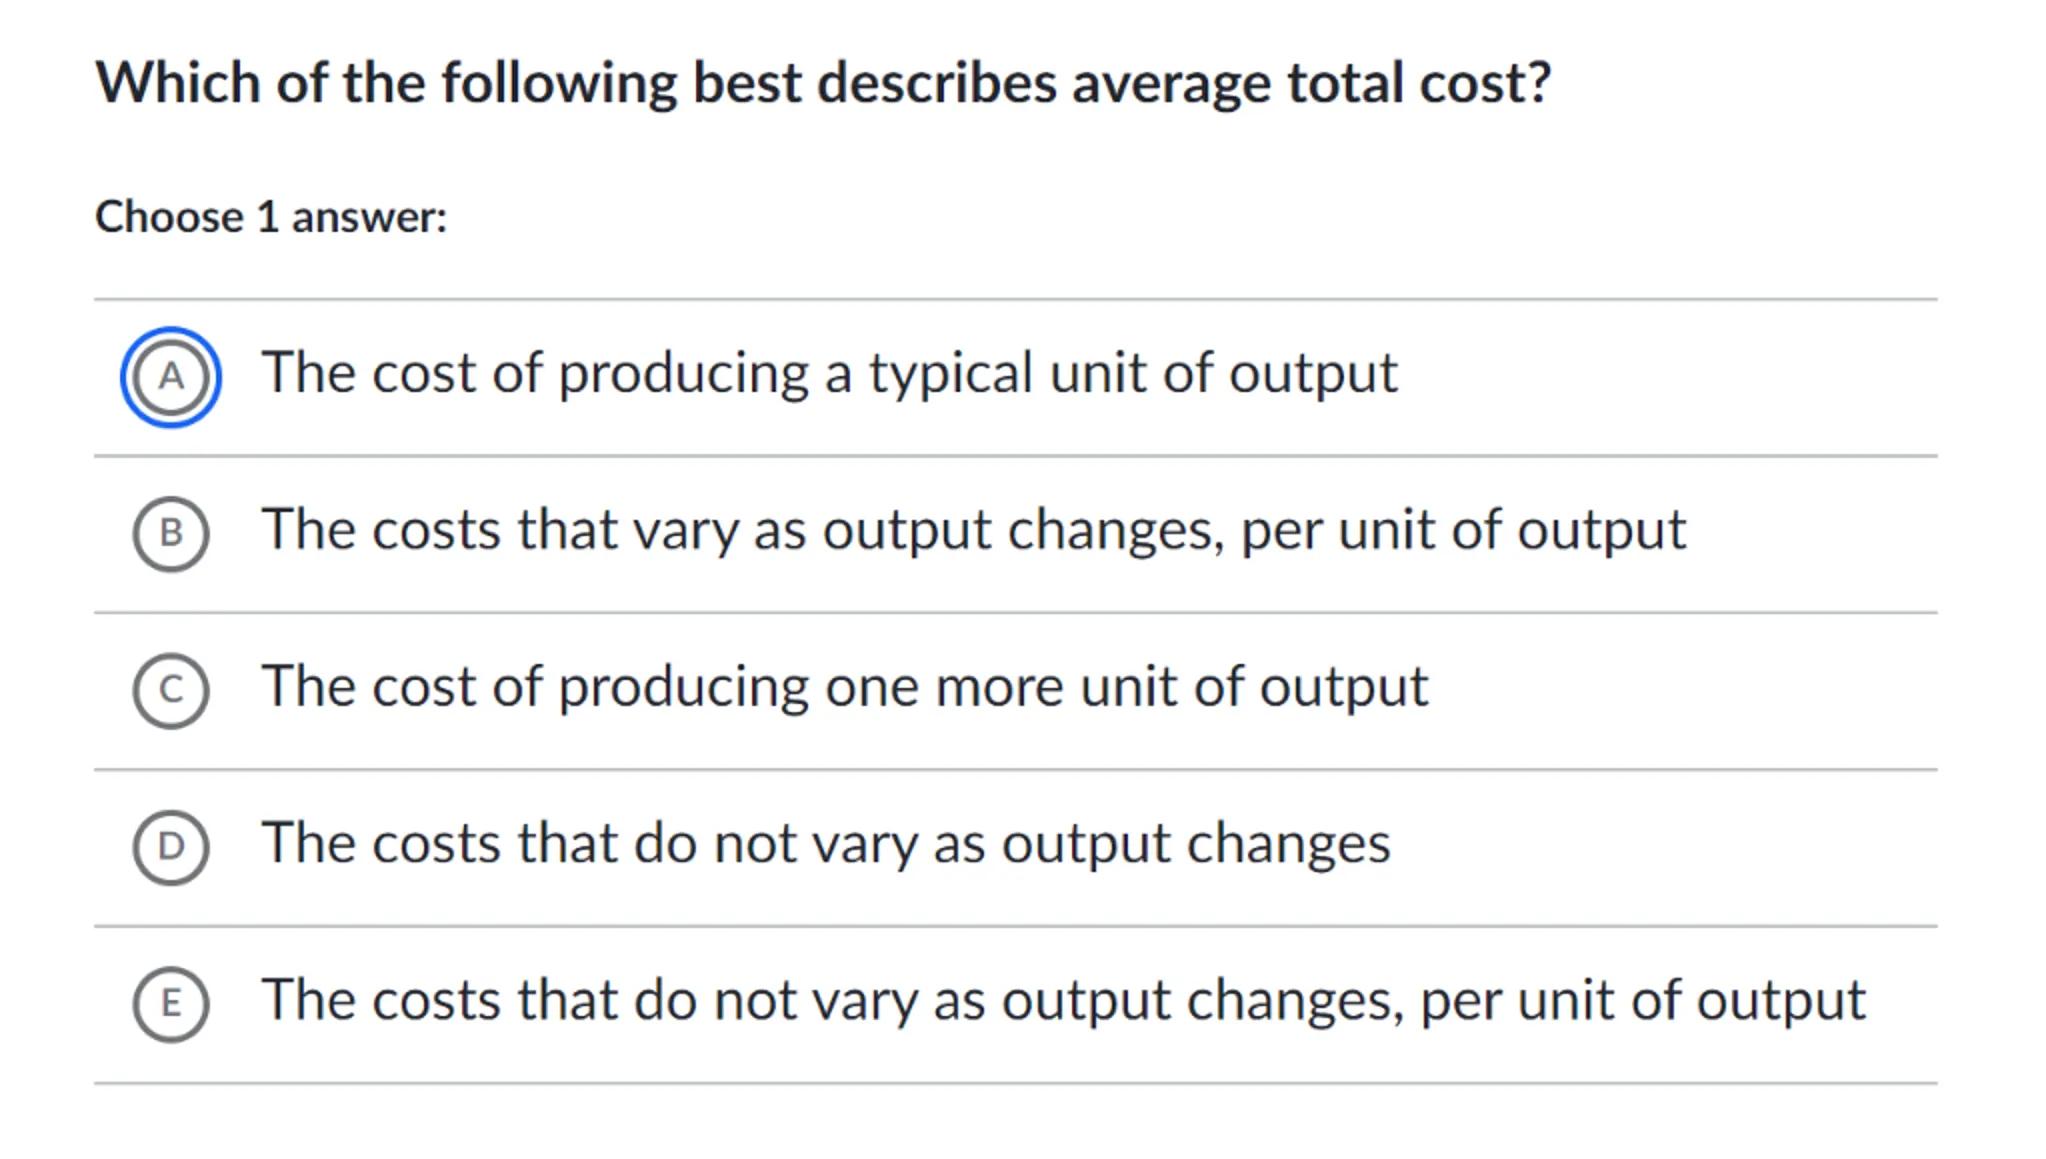Click 'average total cost?' in the question
Image resolution: width=2046 pixels, height=1159 pixels.
1311,82
